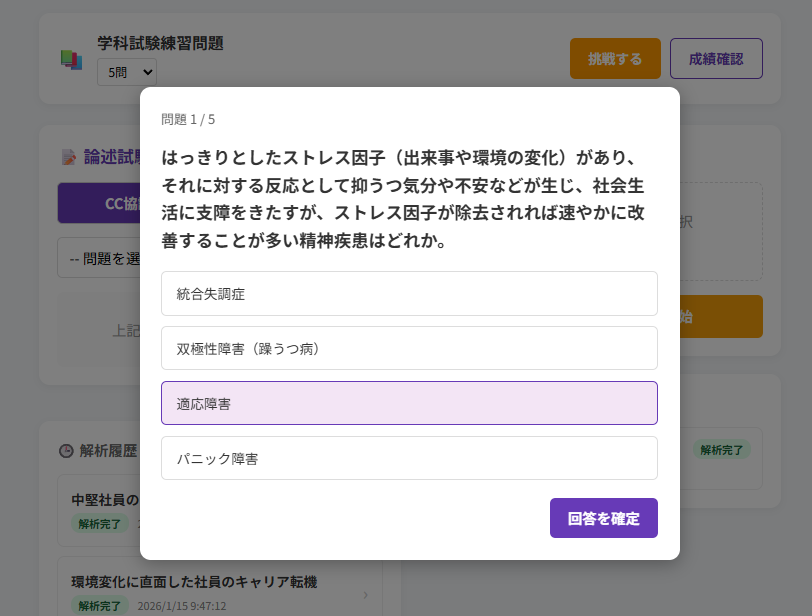Open the 5問 question count dropdown
812x616 pixels.
pyautogui.click(x=126, y=72)
